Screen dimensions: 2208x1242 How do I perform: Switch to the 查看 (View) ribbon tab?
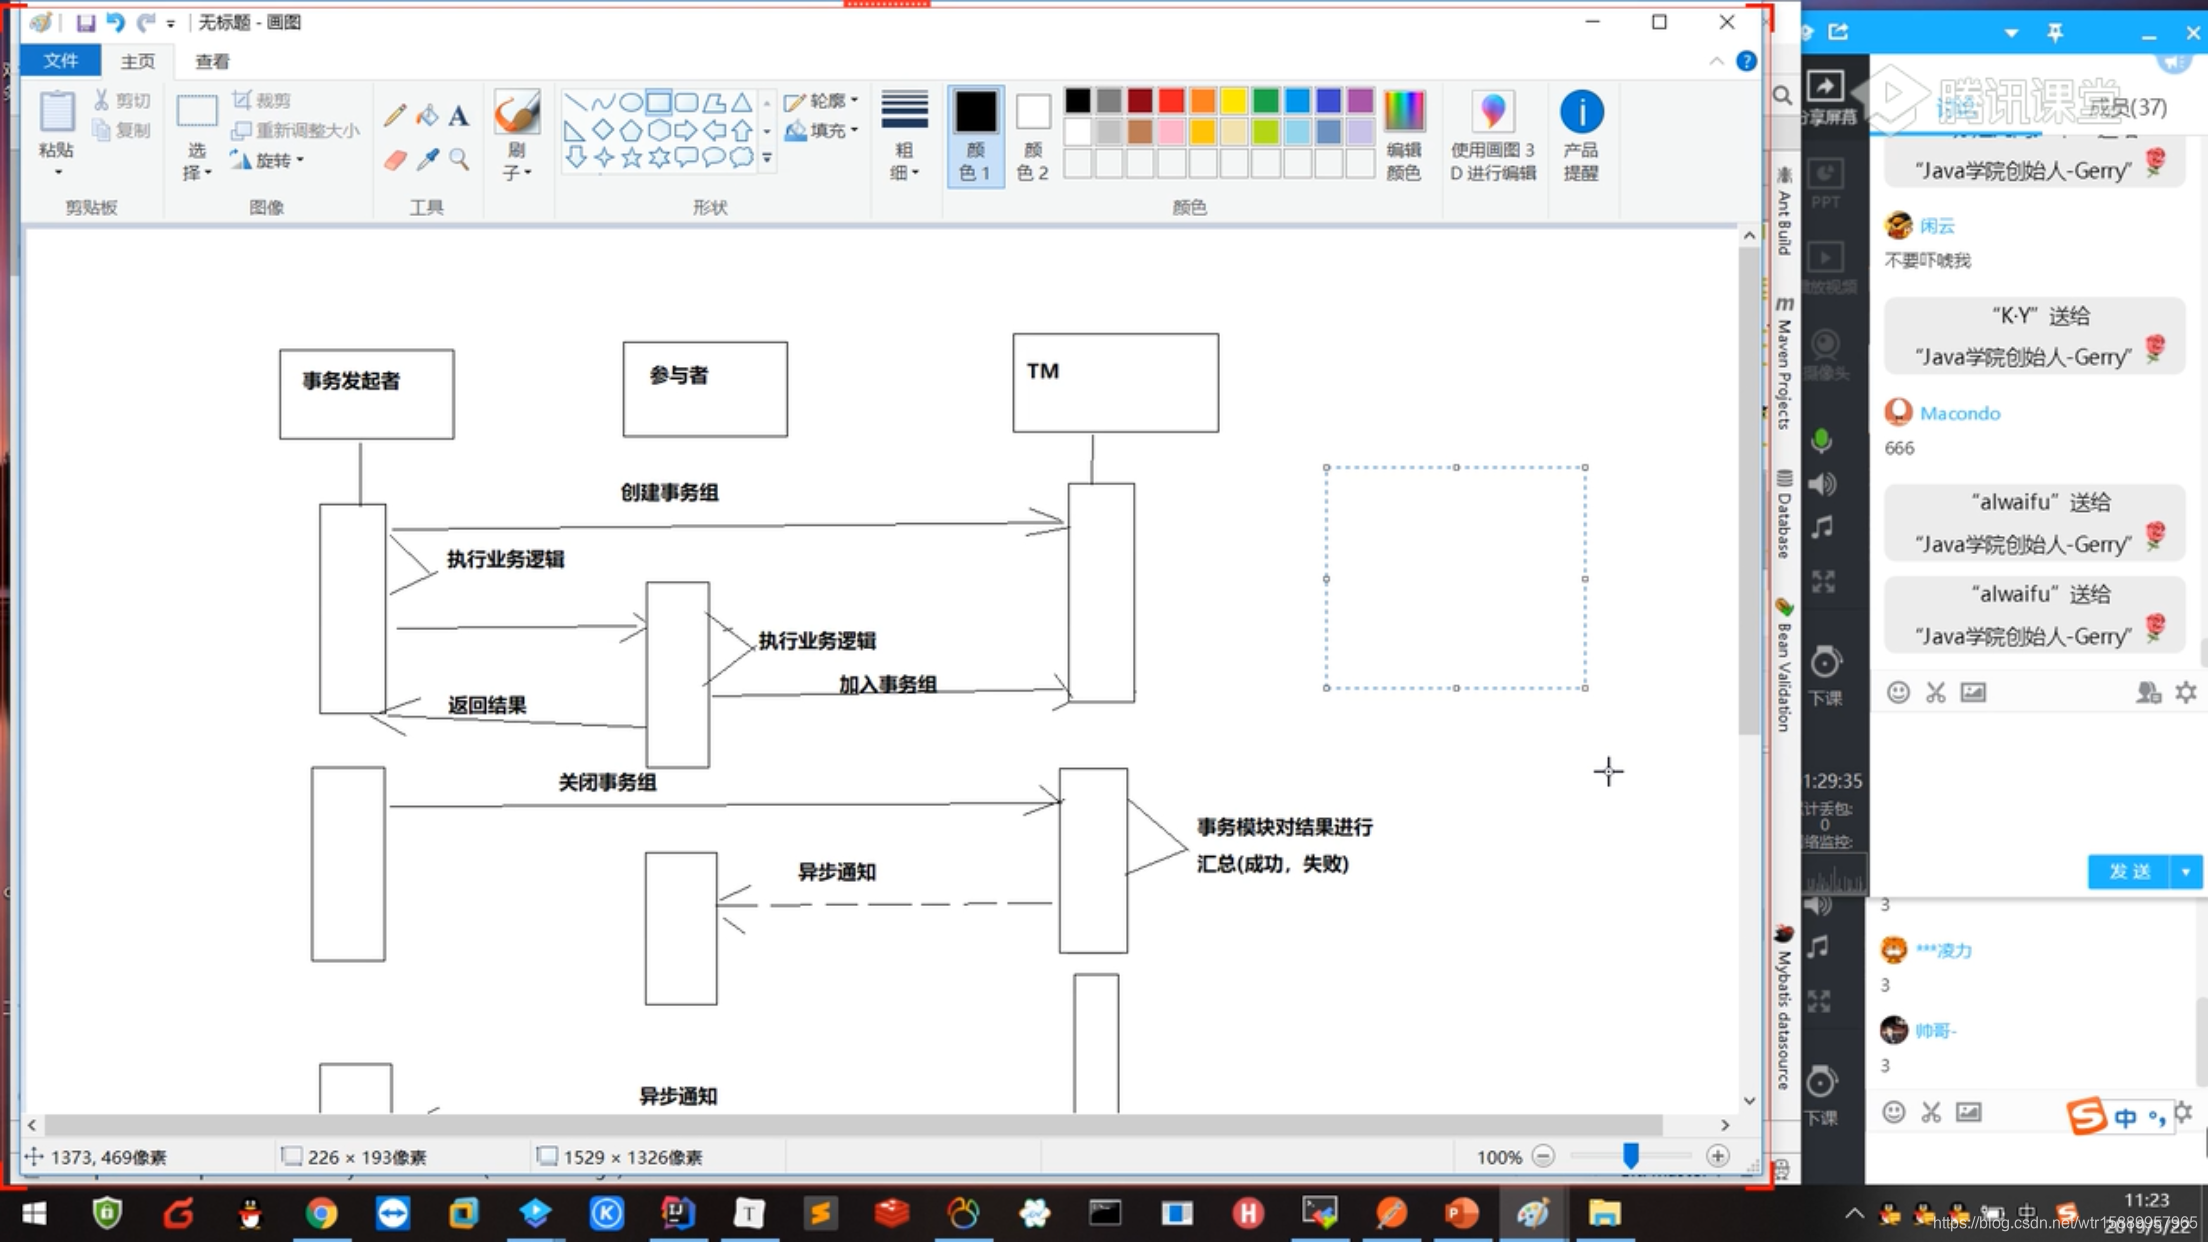pos(212,61)
